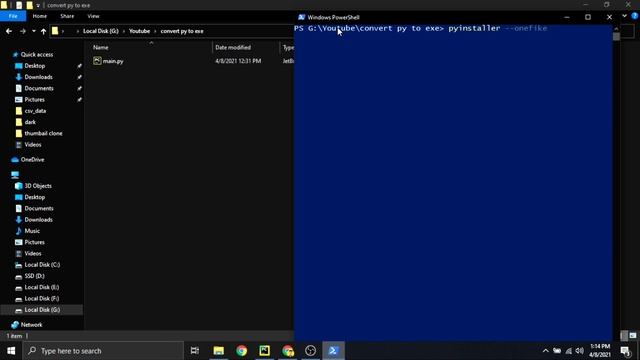Open the recent locations dropdown arrow
Screen dimensions: 640x360
click(33, 31)
